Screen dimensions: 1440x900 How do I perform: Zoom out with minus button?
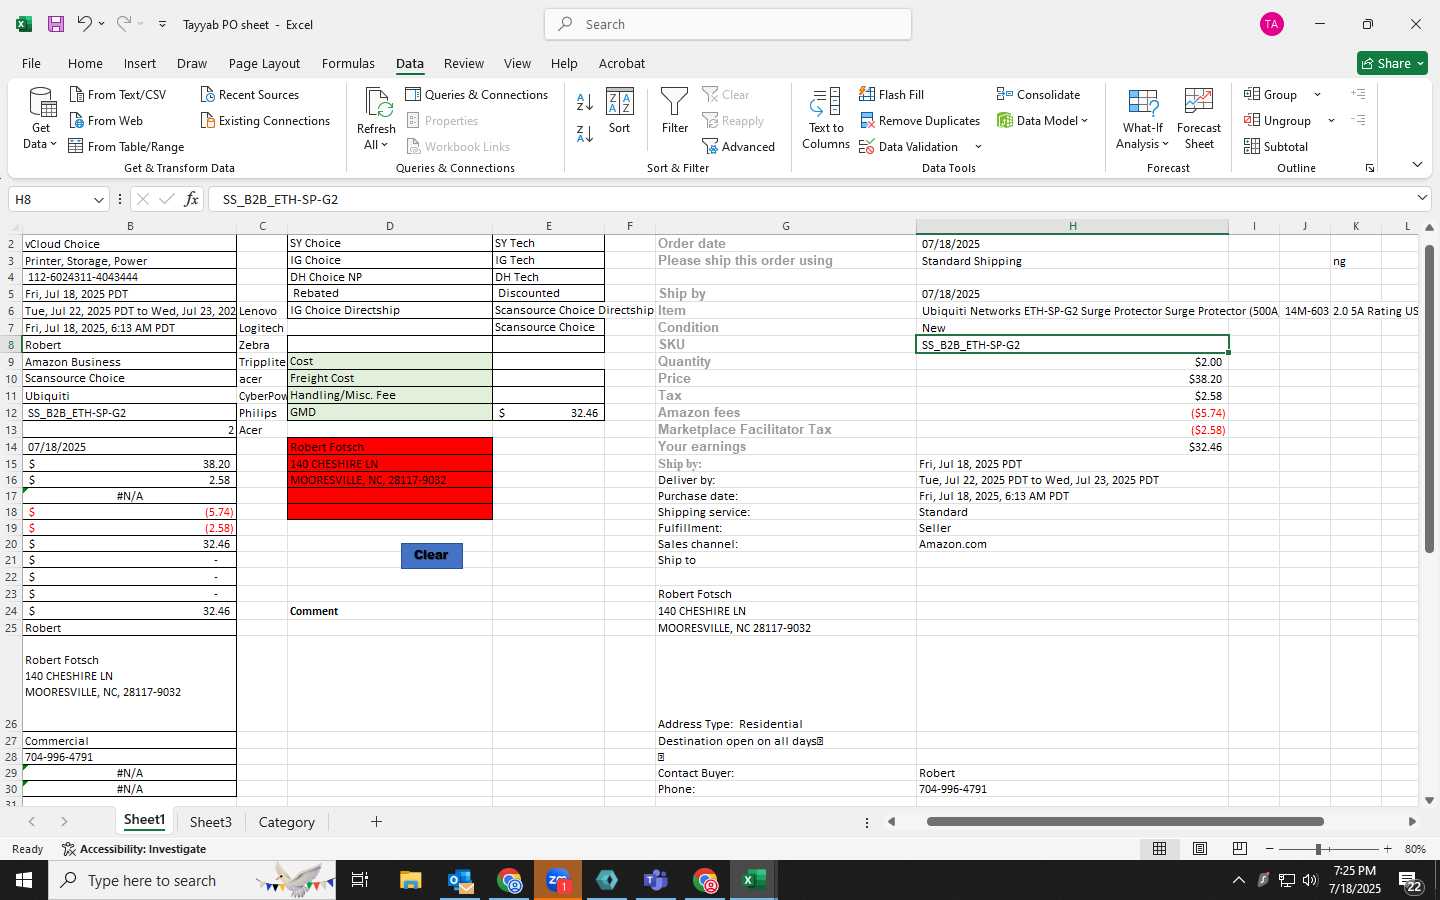point(1270,849)
